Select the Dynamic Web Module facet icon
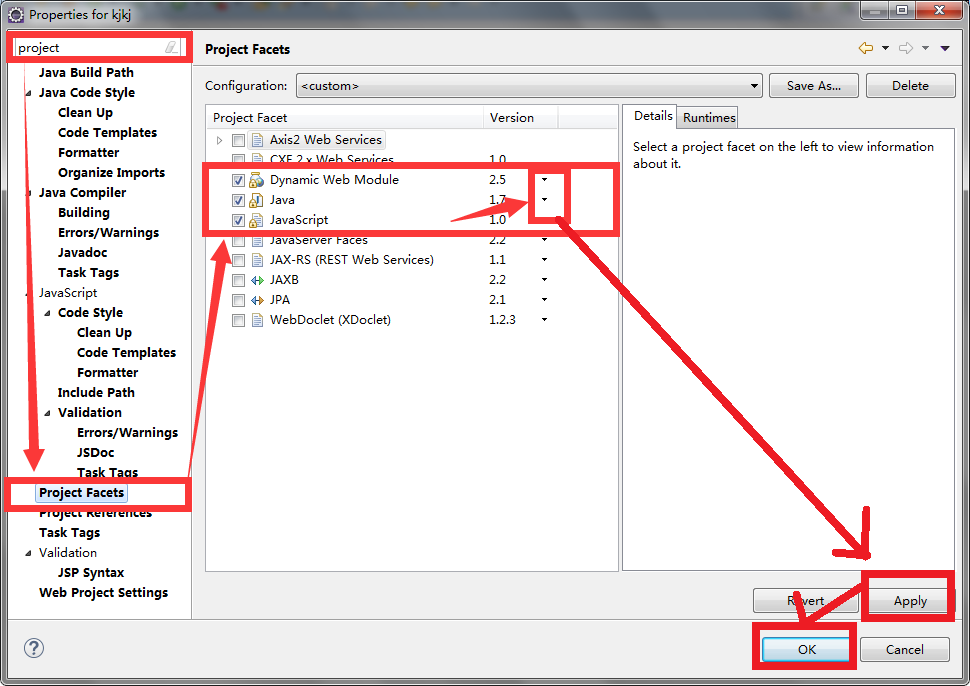Screen dimensions: 970x686 point(256,180)
